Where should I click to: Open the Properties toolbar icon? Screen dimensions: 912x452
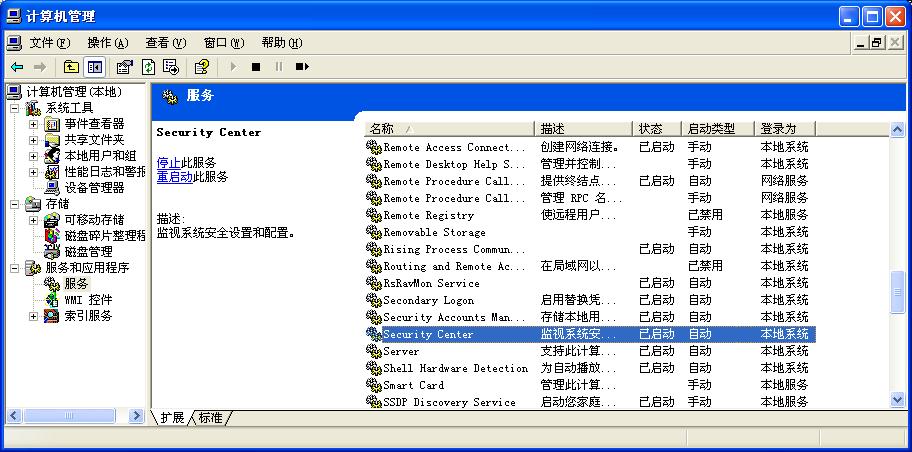(x=124, y=67)
